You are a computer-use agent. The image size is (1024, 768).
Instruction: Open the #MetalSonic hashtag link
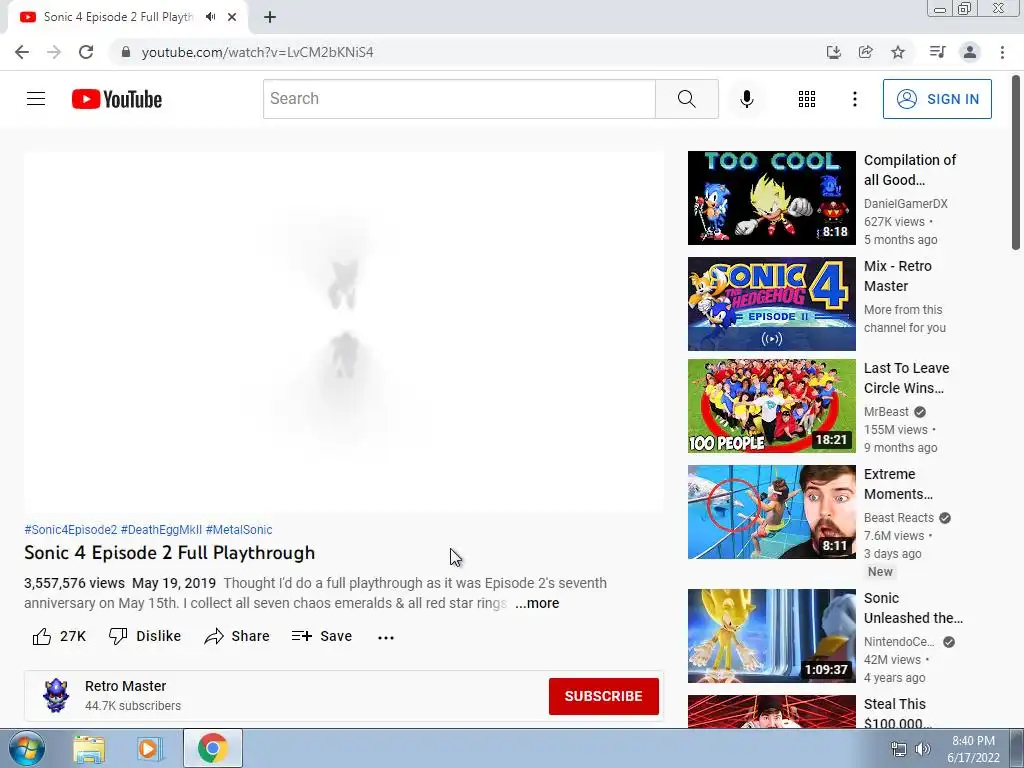click(239, 530)
